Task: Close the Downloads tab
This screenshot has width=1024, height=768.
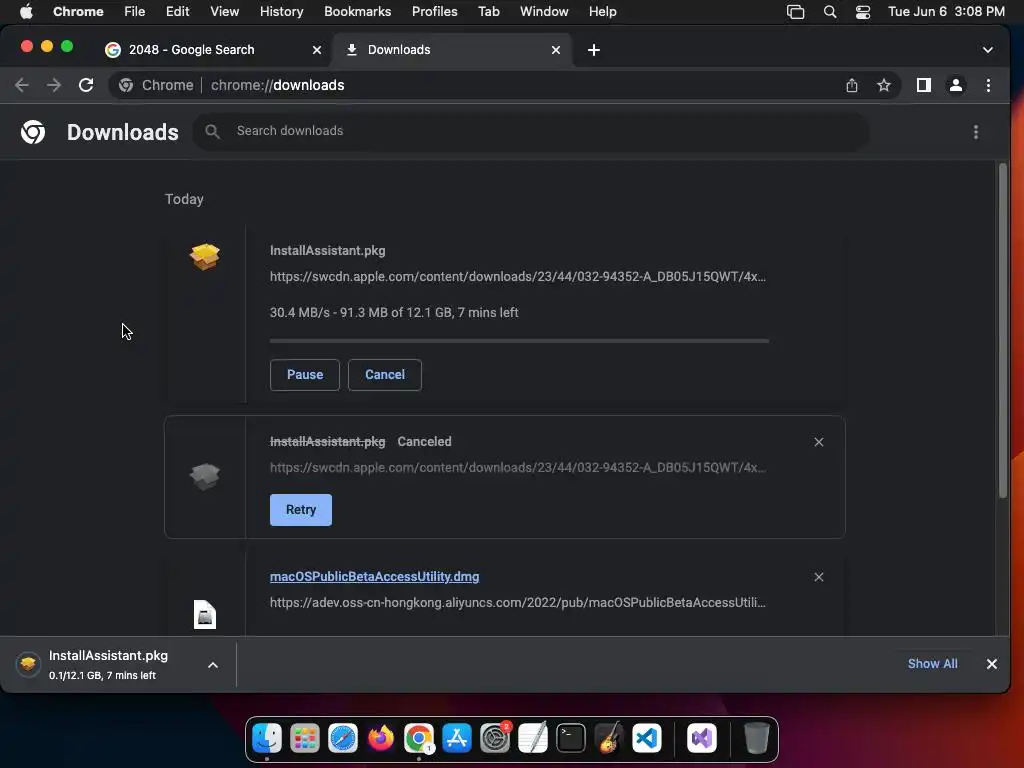Action: (x=556, y=50)
